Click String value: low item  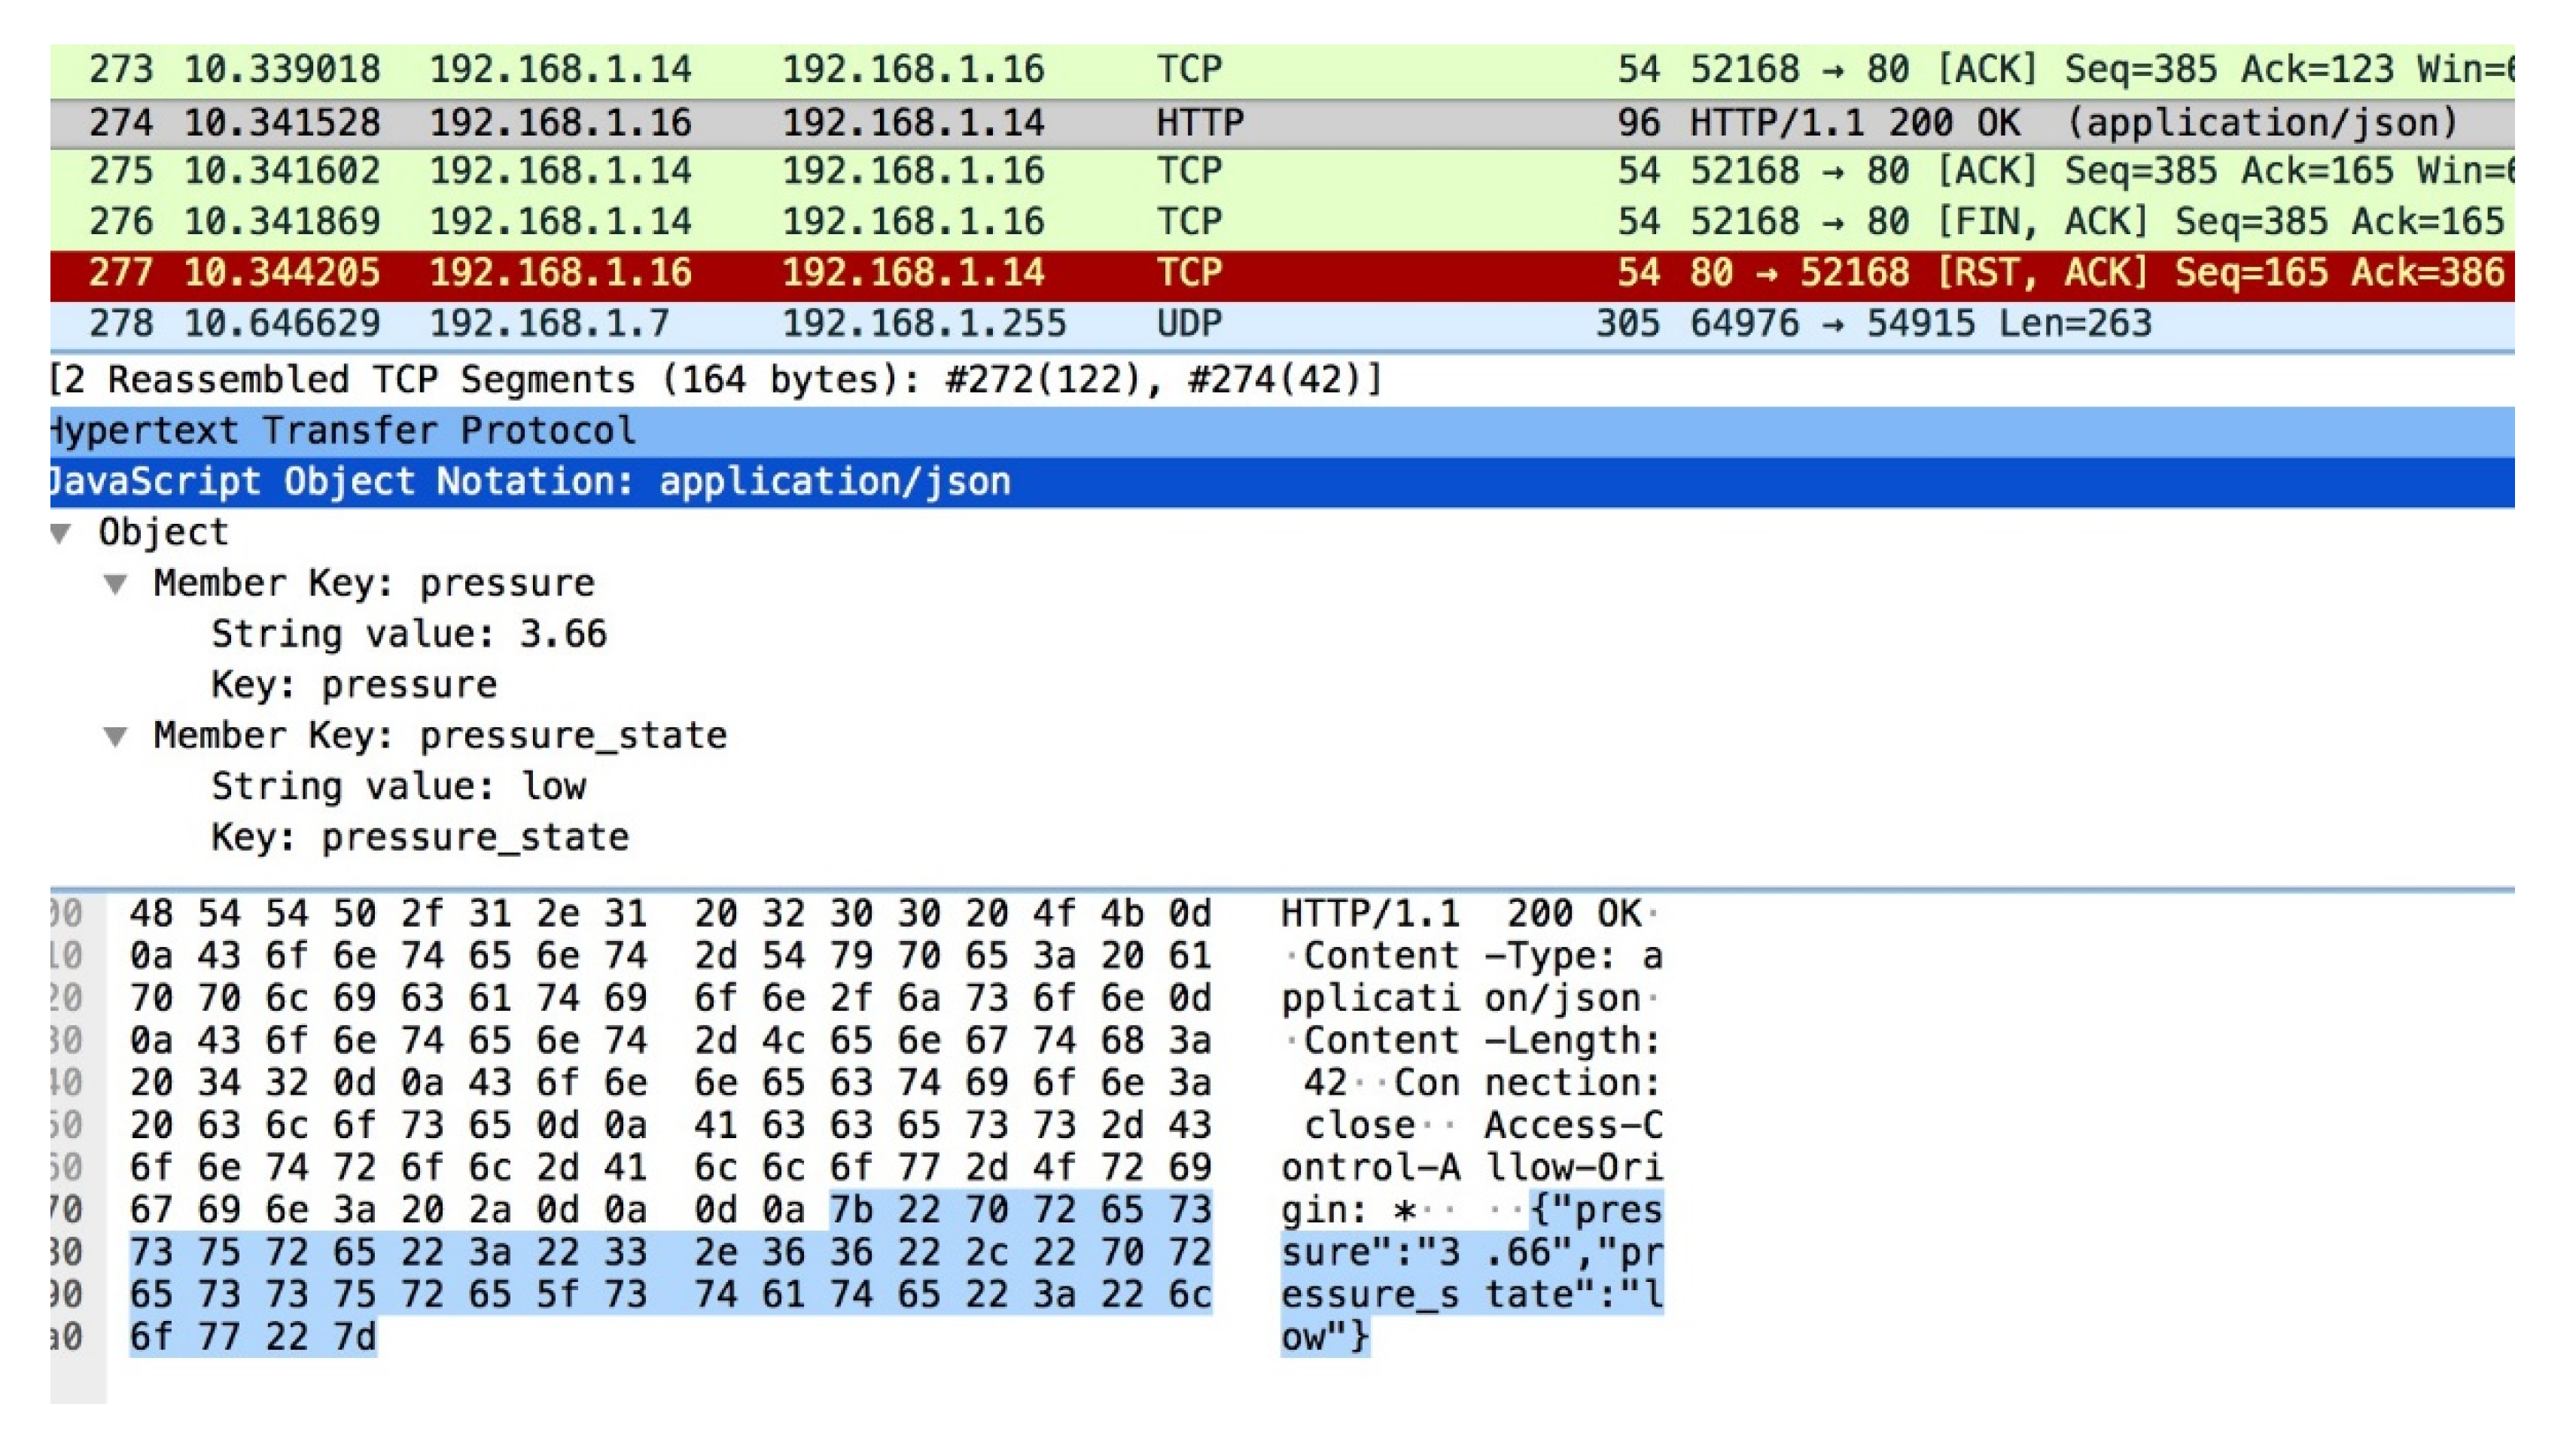tap(398, 787)
